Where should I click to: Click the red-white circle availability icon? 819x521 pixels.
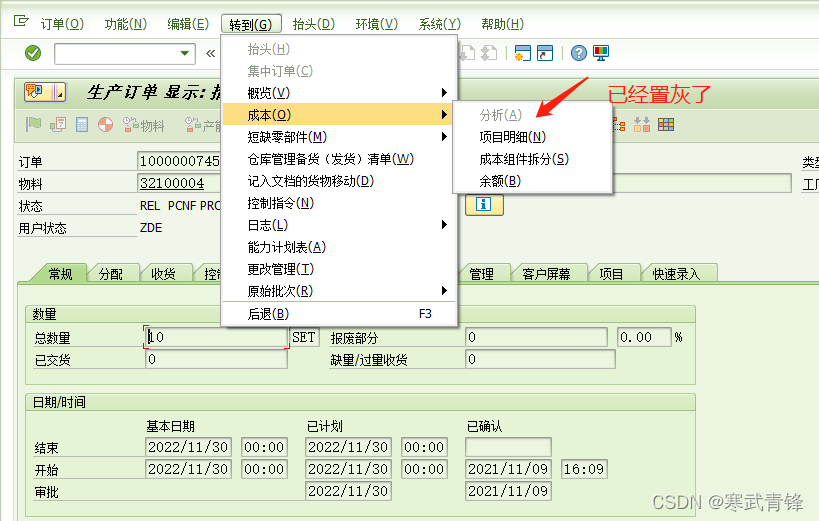click(106, 124)
